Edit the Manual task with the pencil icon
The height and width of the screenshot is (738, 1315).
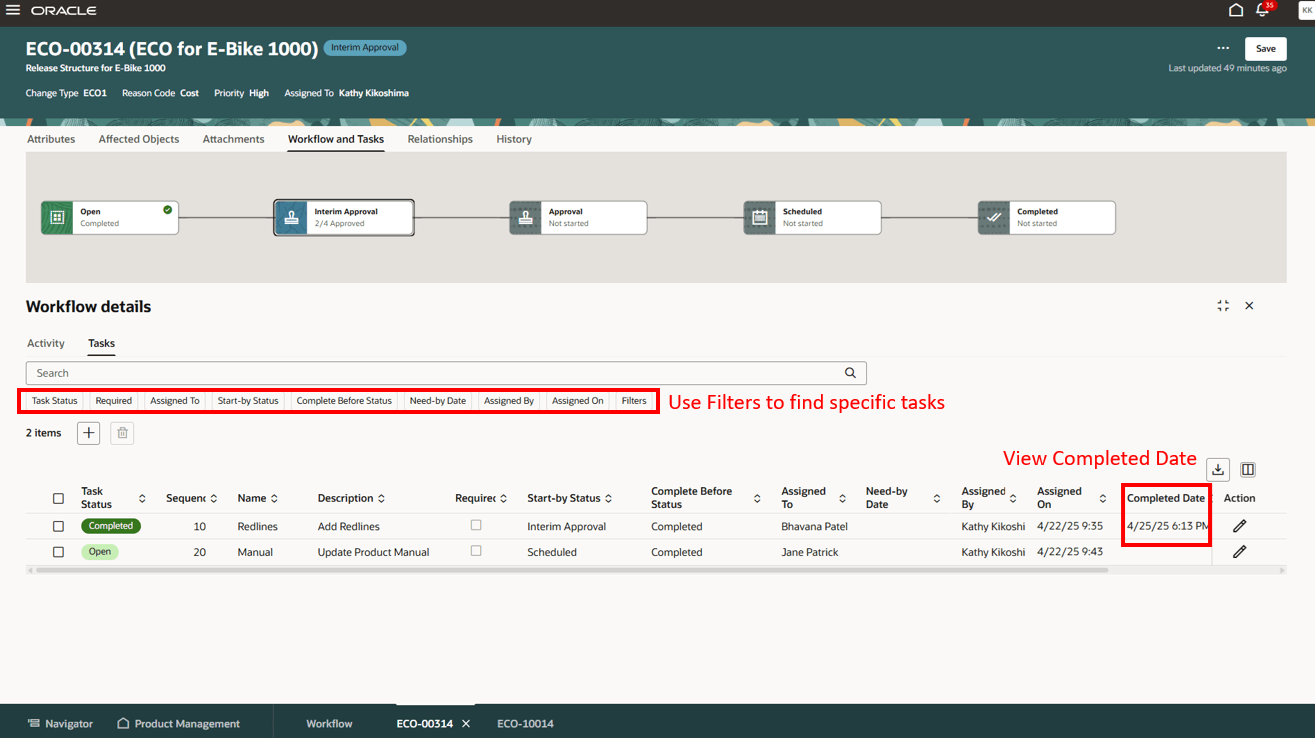coord(1239,552)
